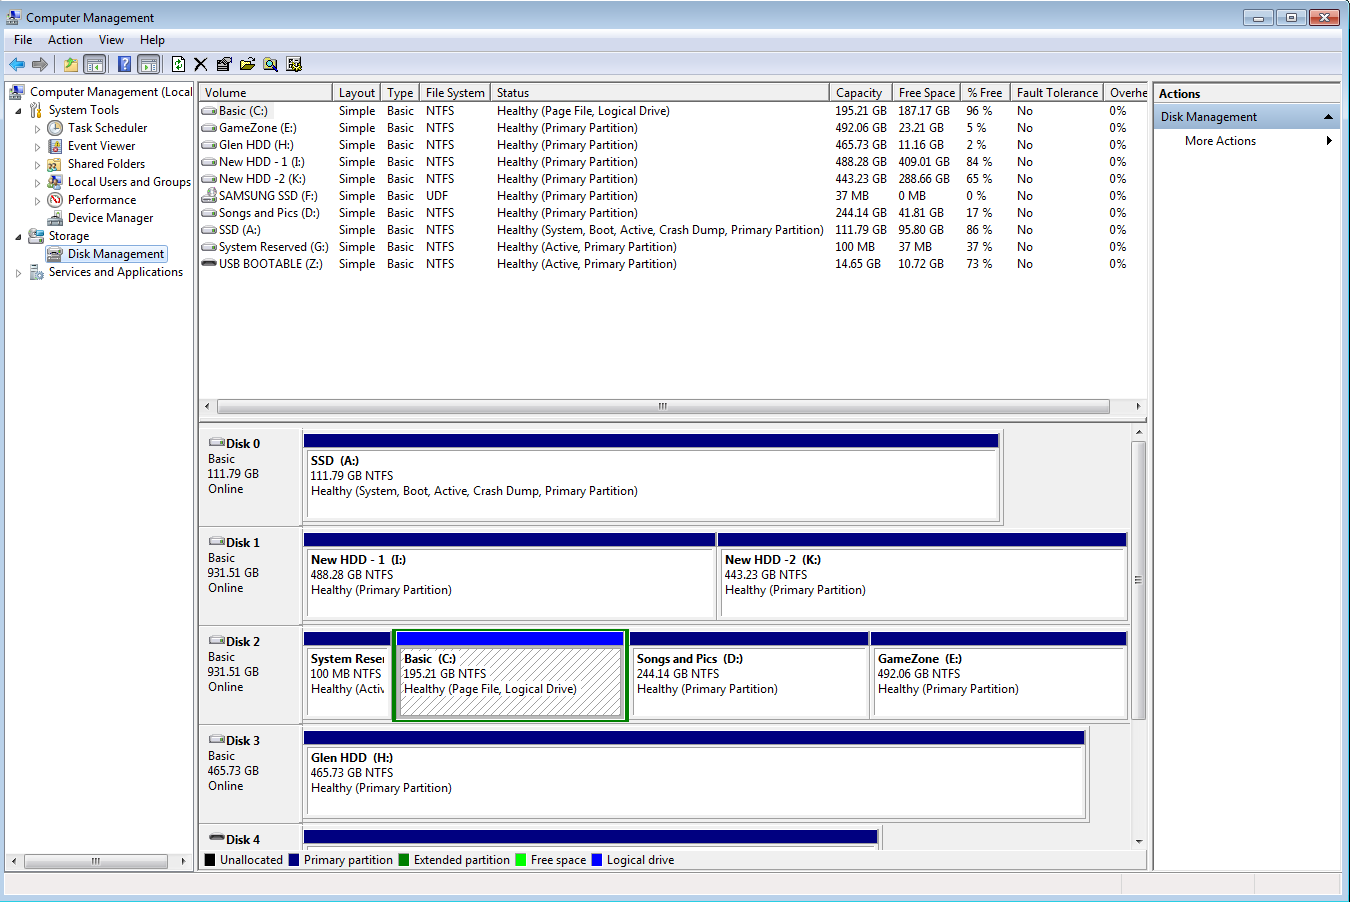Open the View menu
Image resolution: width=1350 pixels, height=902 pixels.
click(111, 40)
